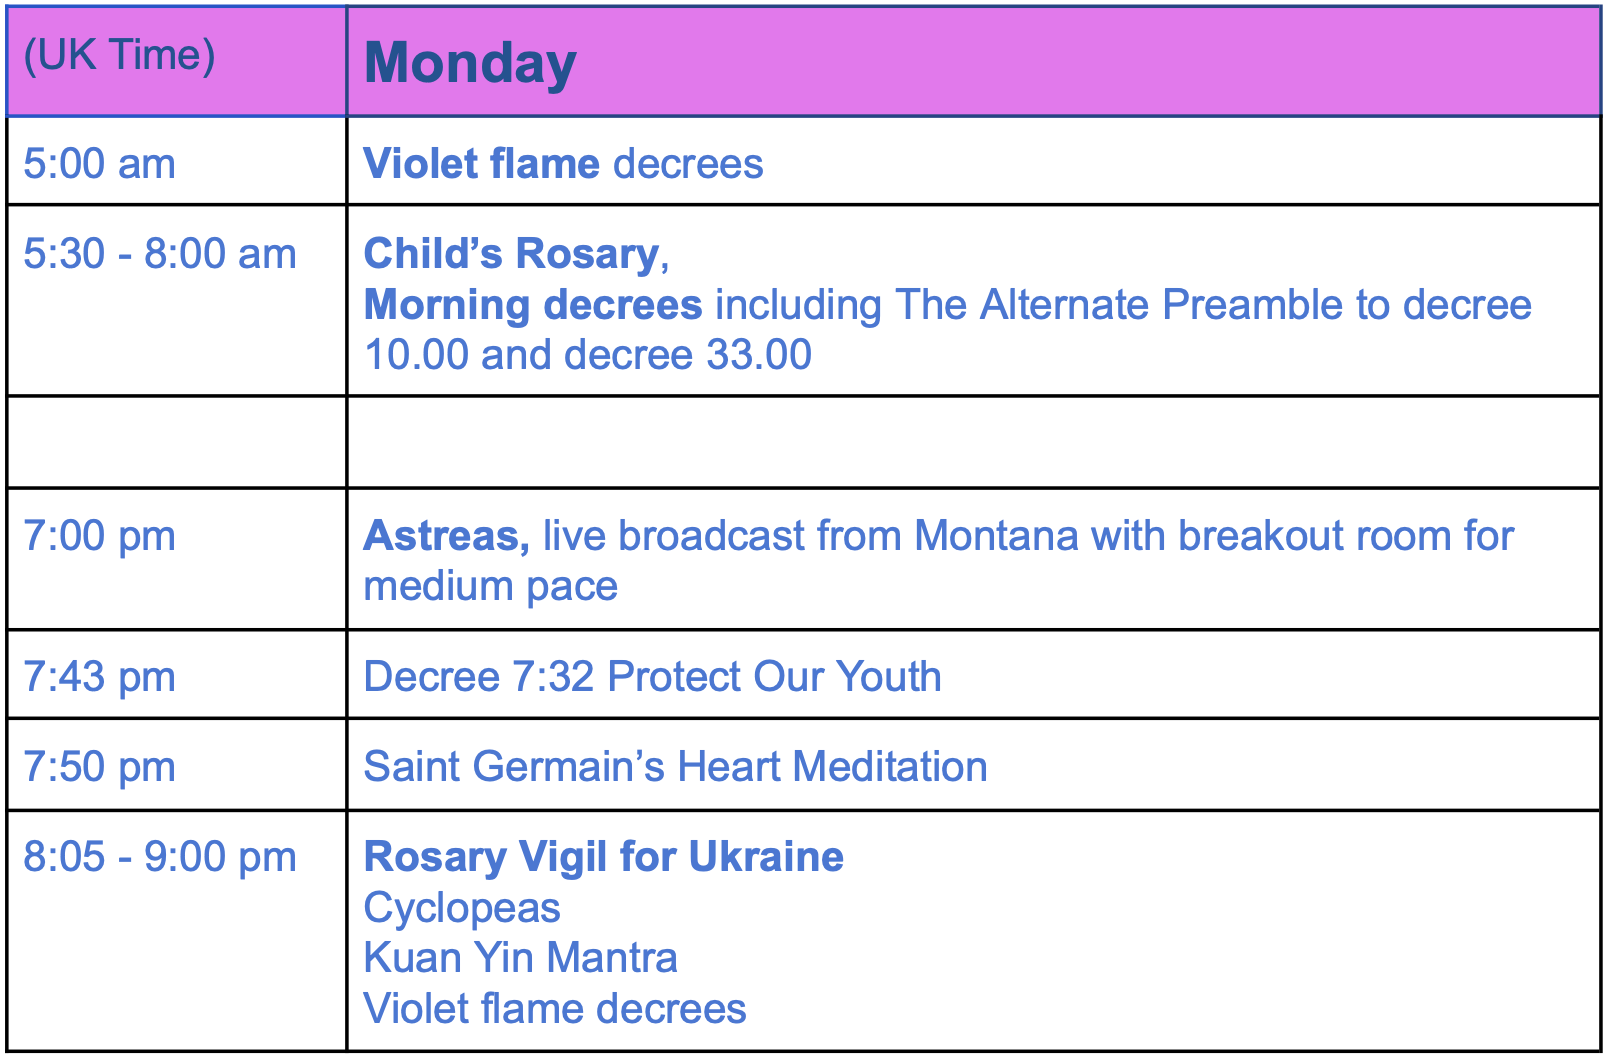The height and width of the screenshot is (1060, 1612).
Task: Click the 5:00 am time cell
Action: click(x=177, y=162)
